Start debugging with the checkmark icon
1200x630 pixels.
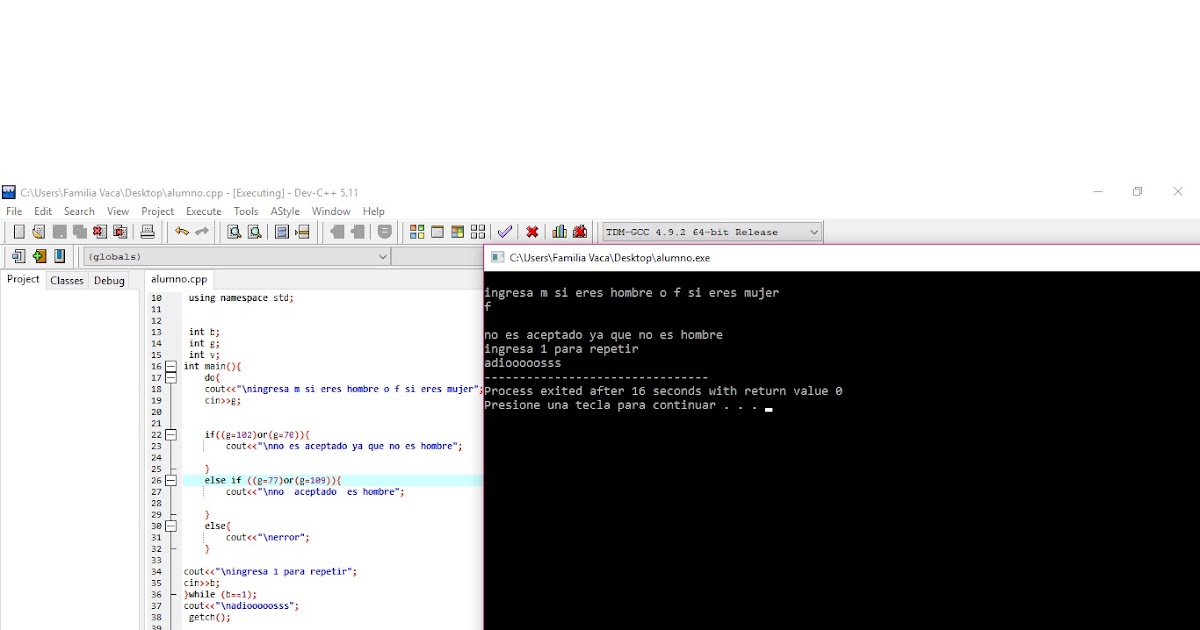click(505, 231)
